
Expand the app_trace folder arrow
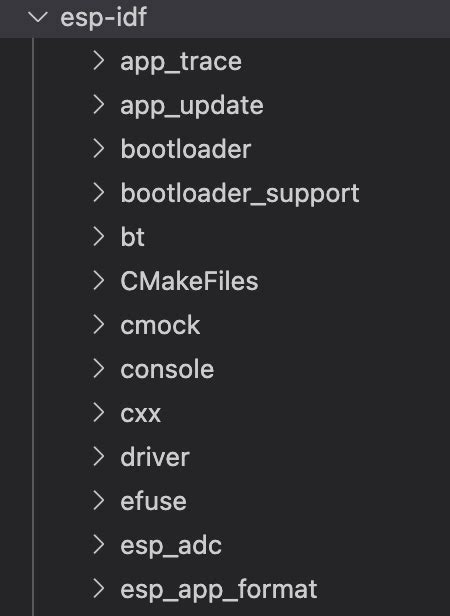click(99, 61)
